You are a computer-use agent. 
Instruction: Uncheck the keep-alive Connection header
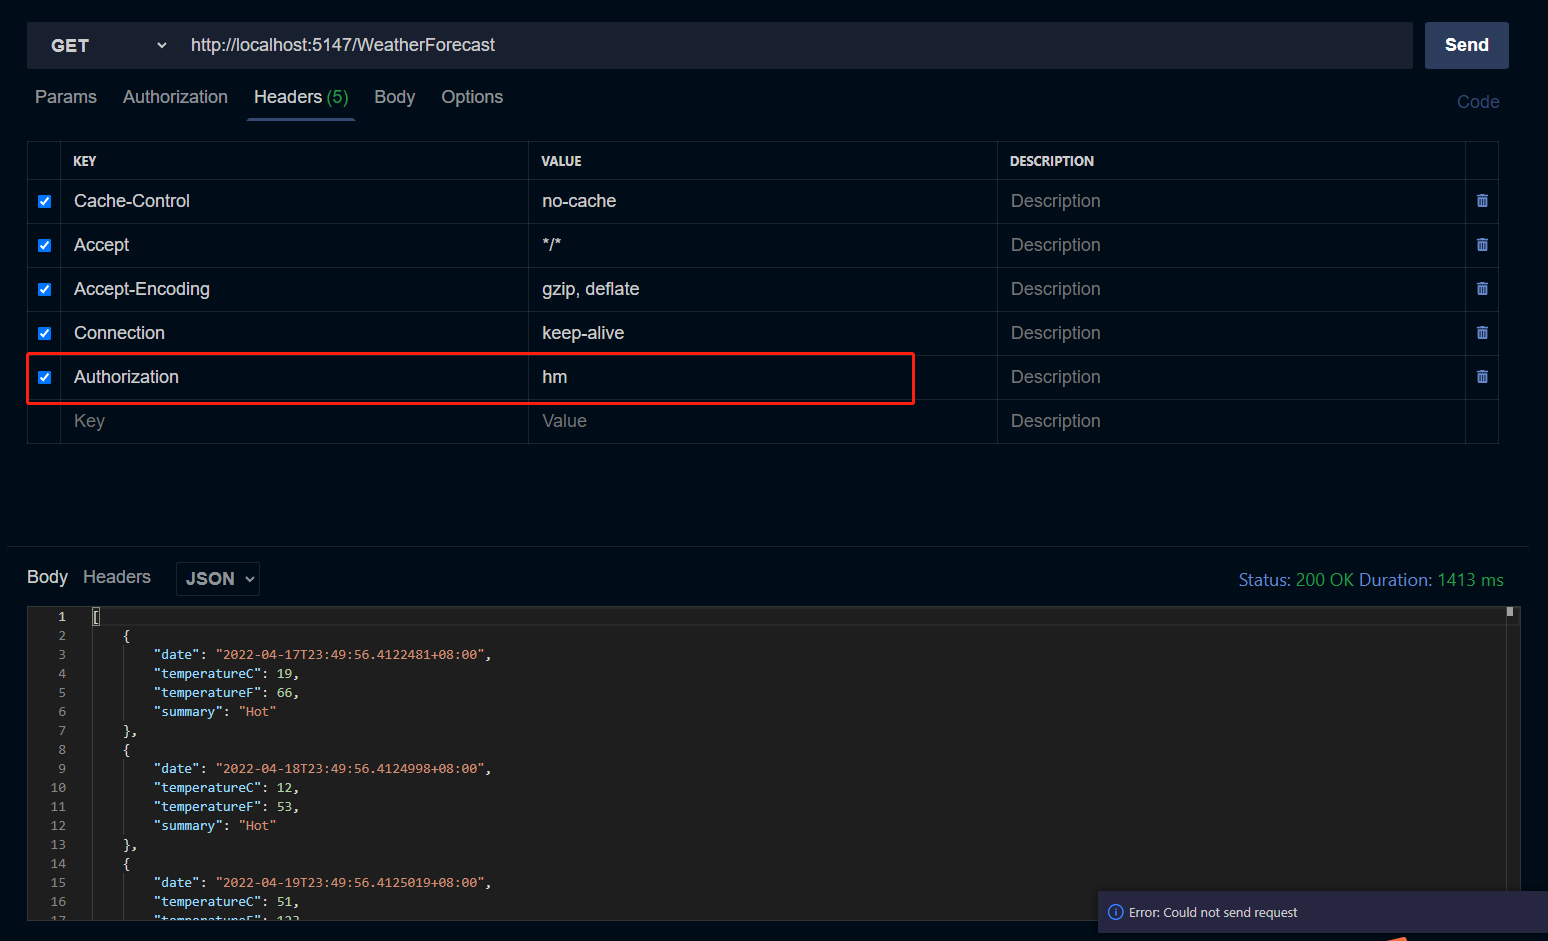coord(44,332)
